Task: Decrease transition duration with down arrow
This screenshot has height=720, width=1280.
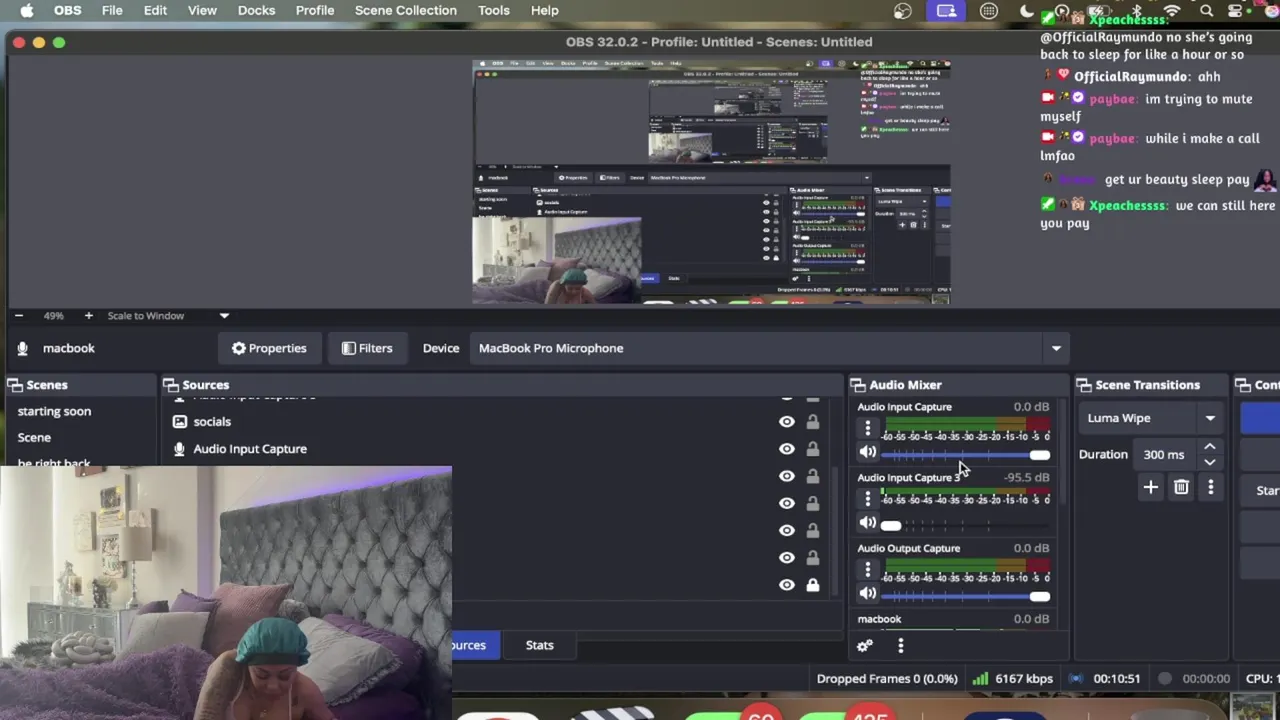Action: tap(1209, 461)
